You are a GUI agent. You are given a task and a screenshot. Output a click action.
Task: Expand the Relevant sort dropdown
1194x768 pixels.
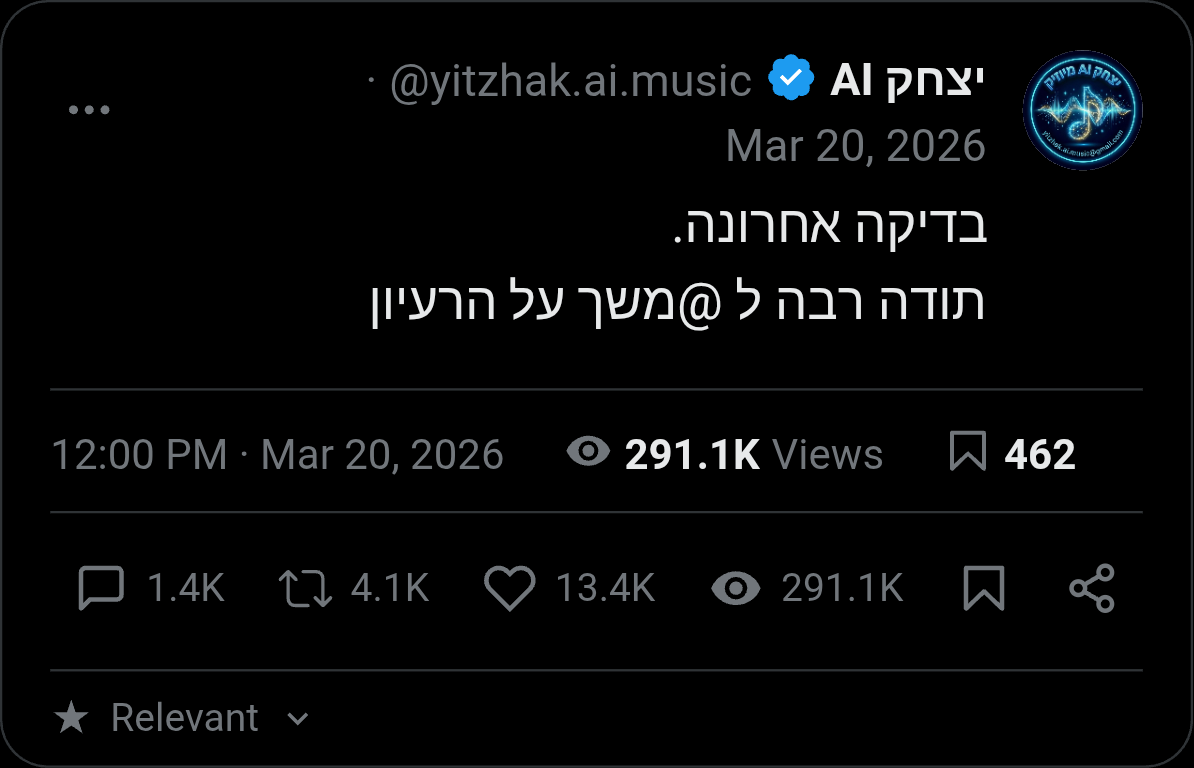click(x=185, y=717)
